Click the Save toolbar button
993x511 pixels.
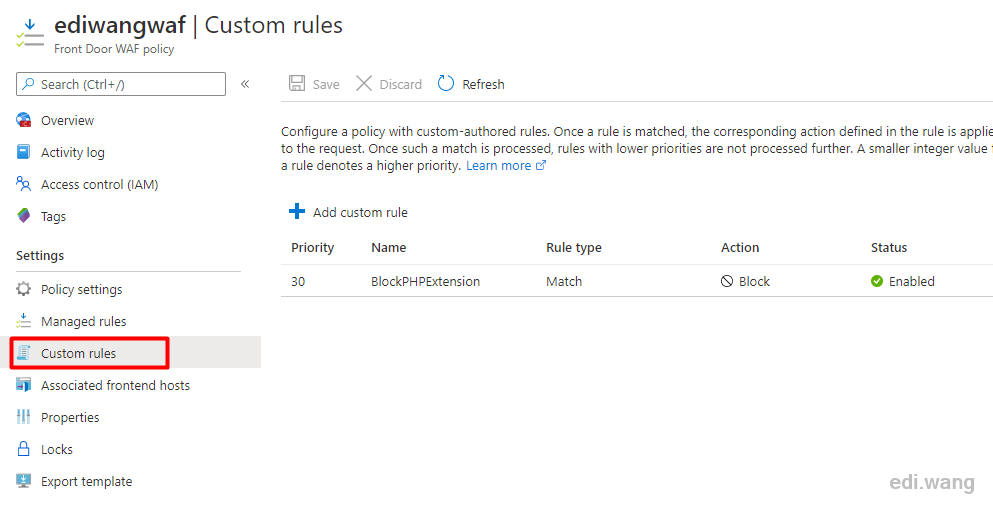click(314, 84)
